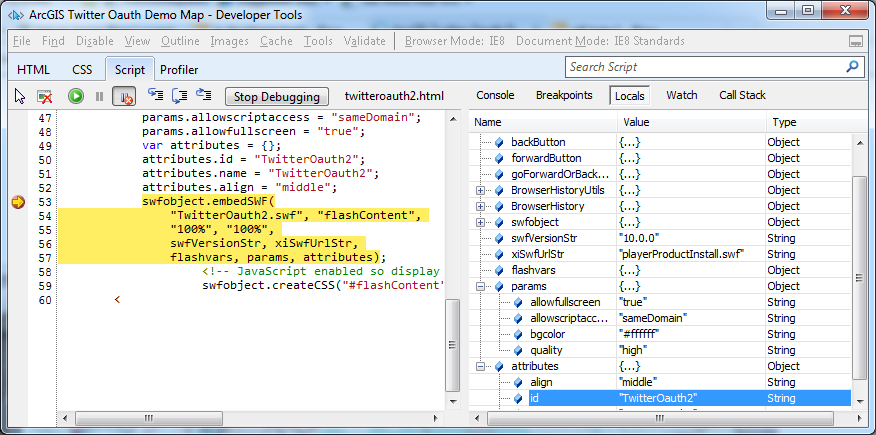The image size is (876, 435).
Task: Open Document Mode: IE8 Standards menu
Action: pyautogui.click(x=600, y=41)
